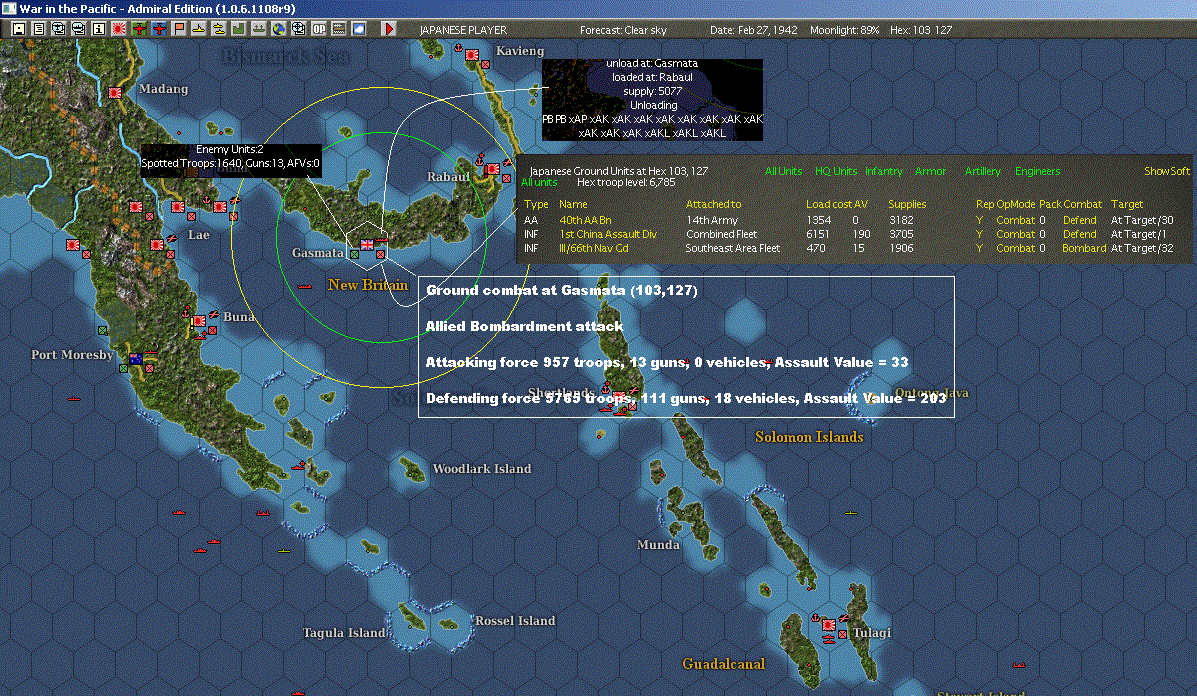Click the orange flag toolbar icon

click(179, 29)
